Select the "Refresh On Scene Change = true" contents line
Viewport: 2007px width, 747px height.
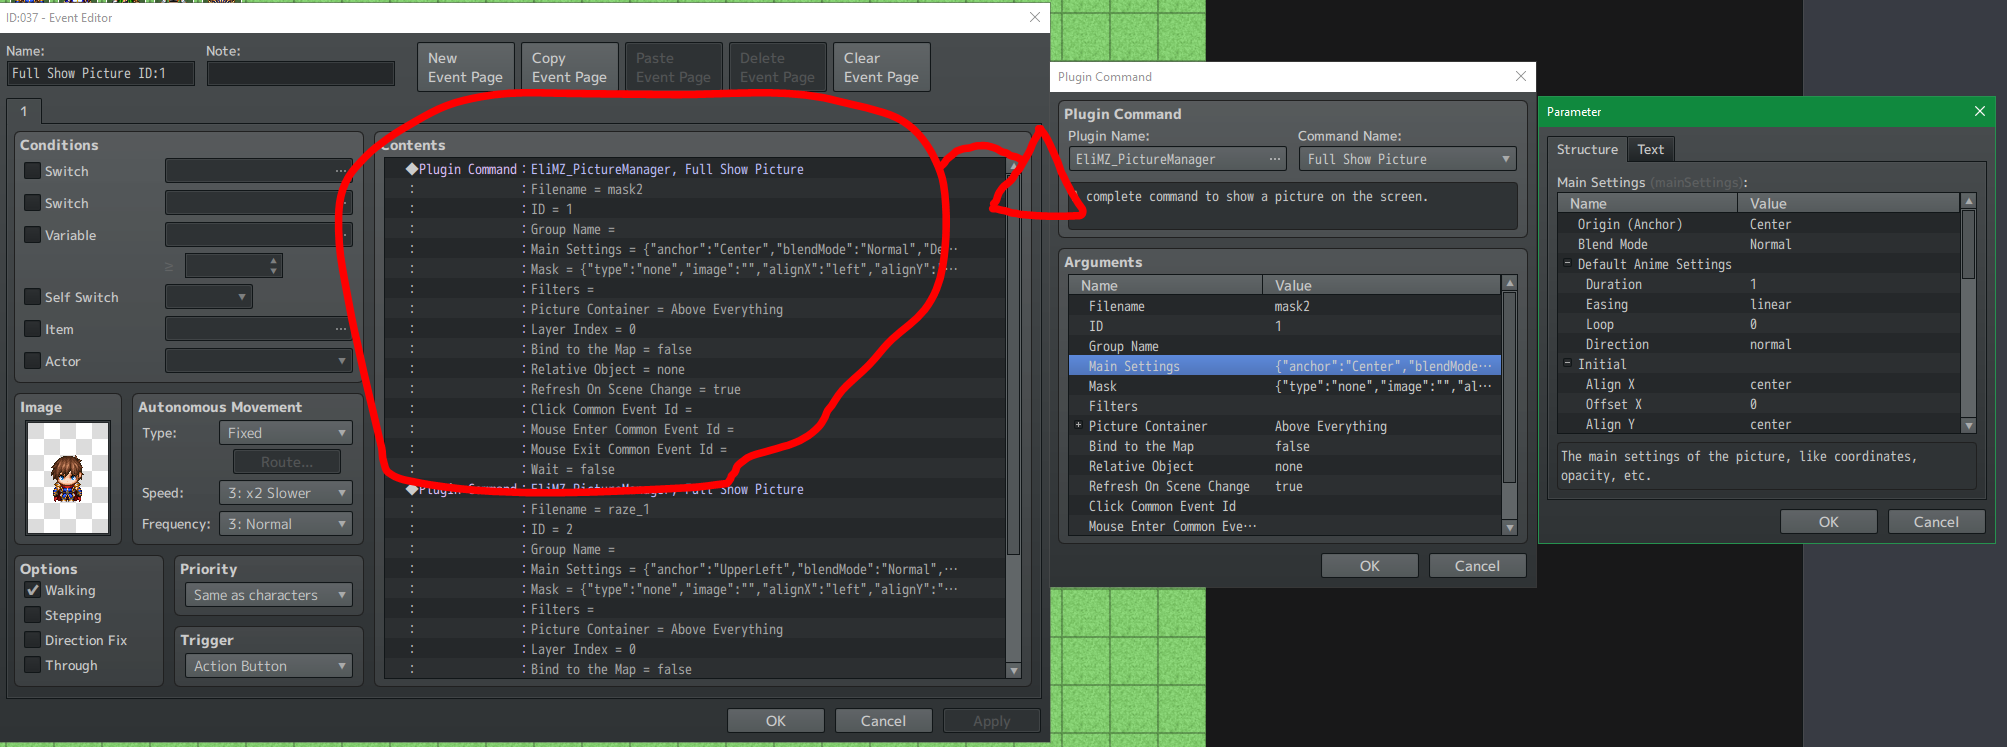[x=695, y=389]
